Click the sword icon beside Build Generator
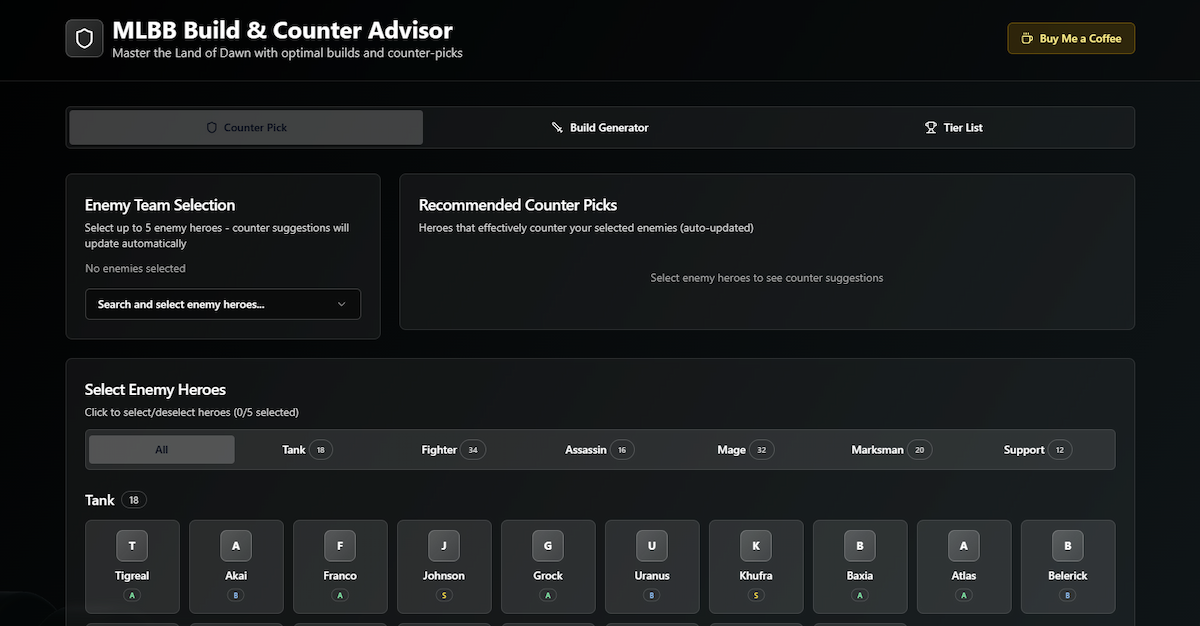This screenshot has height=626, width=1200. tap(557, 128)
